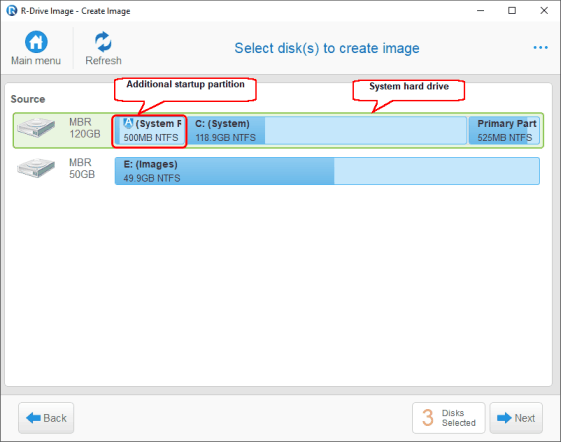
Task: Toggle the E: (Images) 49.9GB partition
Action: pyautogui.click(x=327, y=171)
